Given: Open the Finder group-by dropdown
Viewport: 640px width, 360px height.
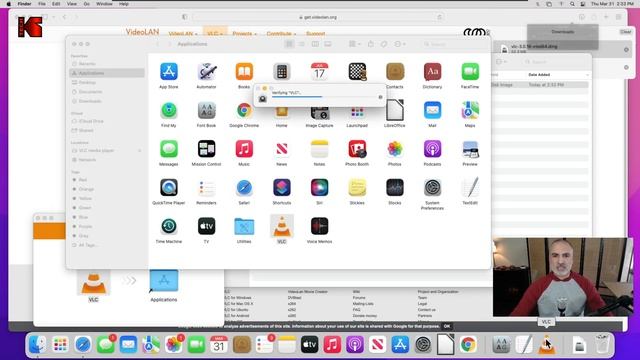Looking at the screenshot, I should click(354, 44).
